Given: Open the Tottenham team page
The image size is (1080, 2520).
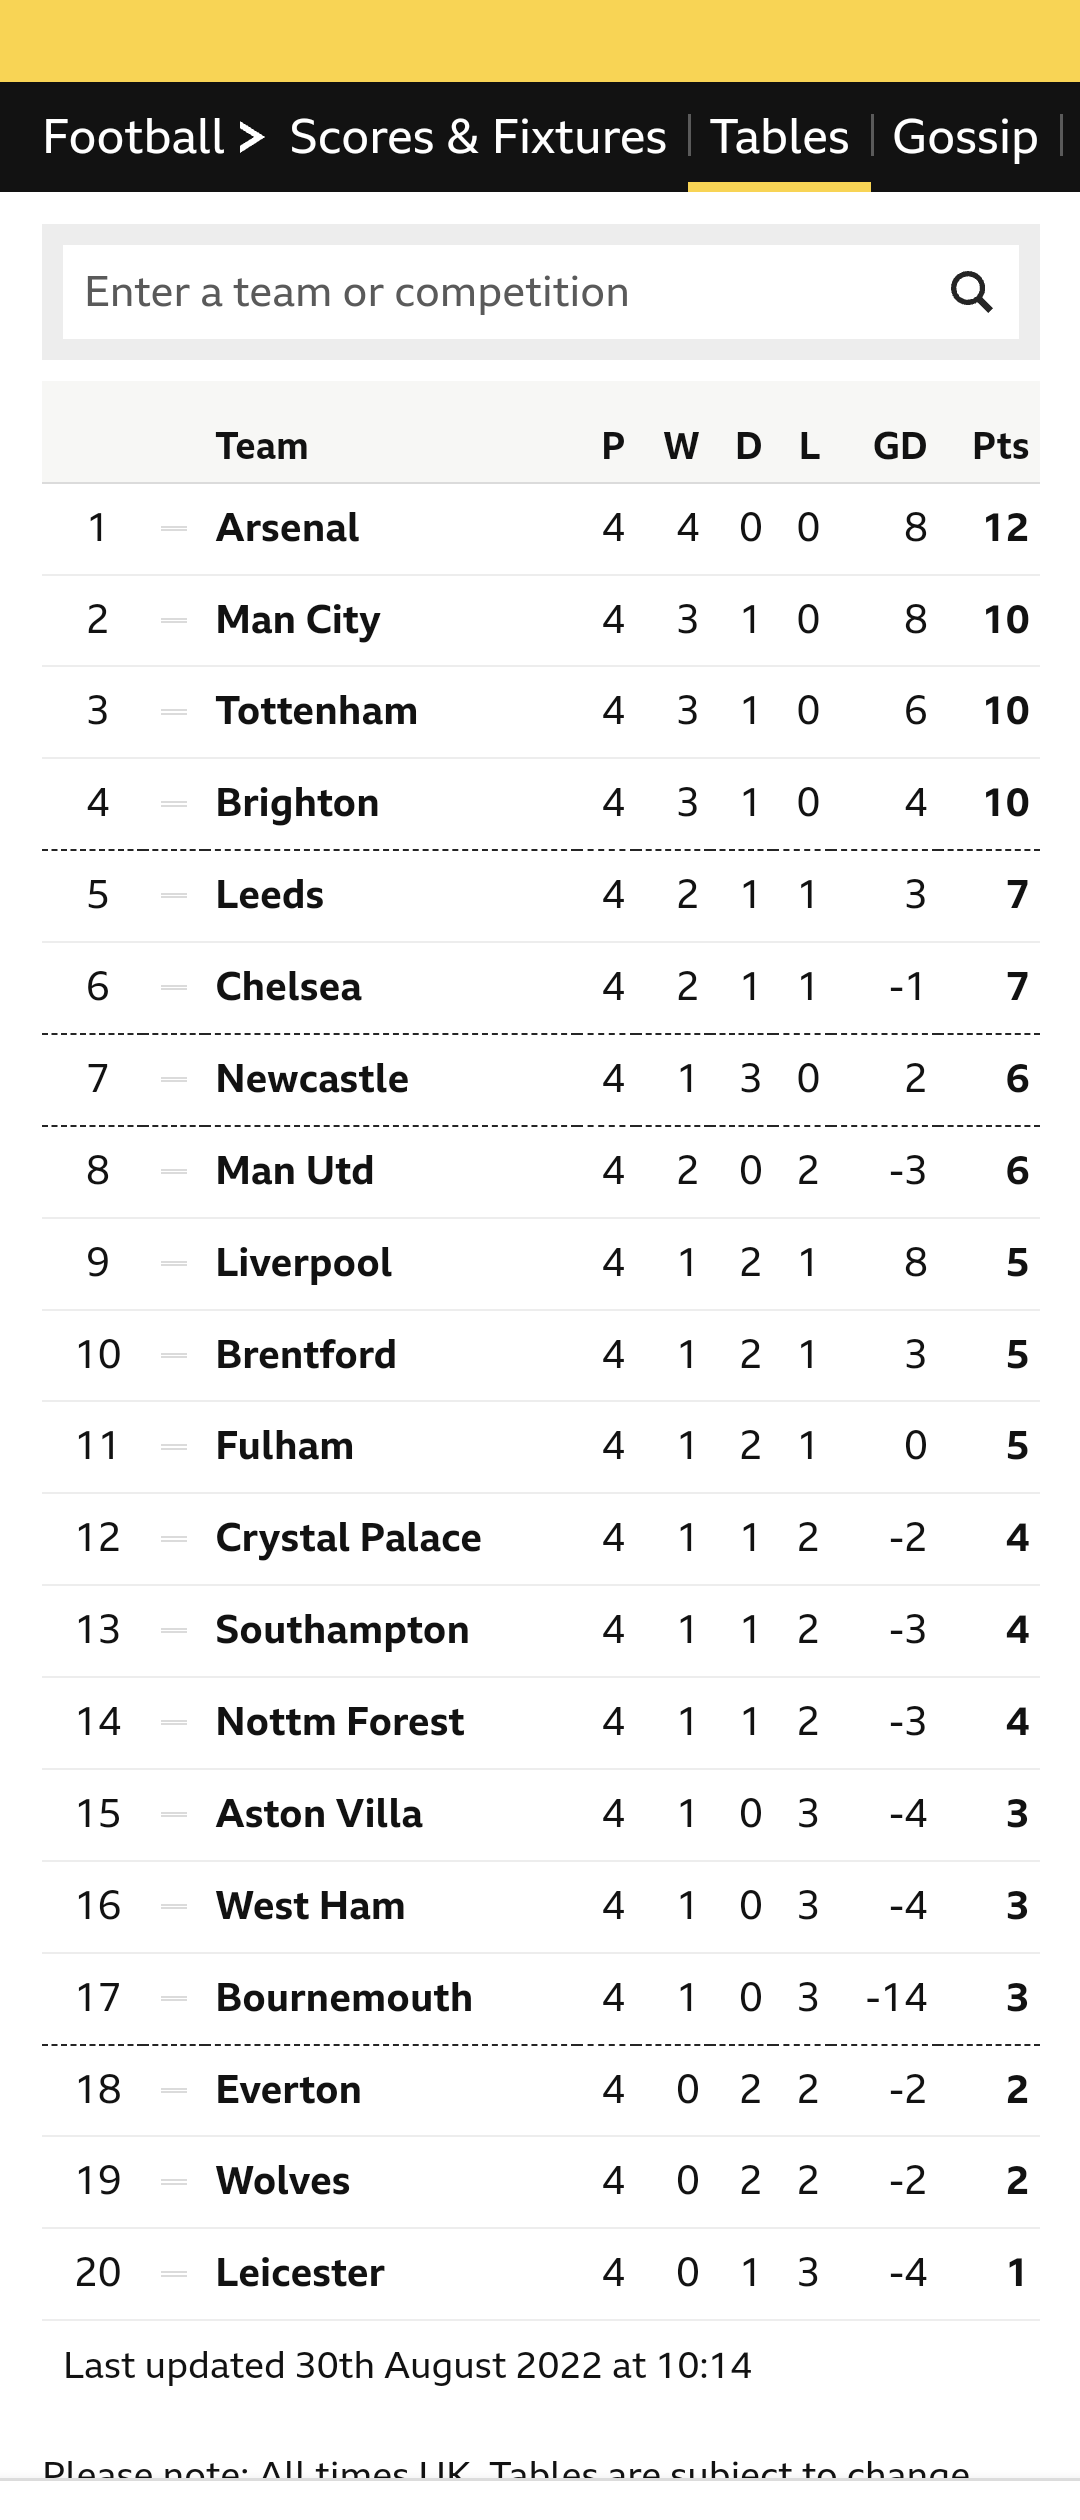Looking at the screenshot, I should click(317, 711).
